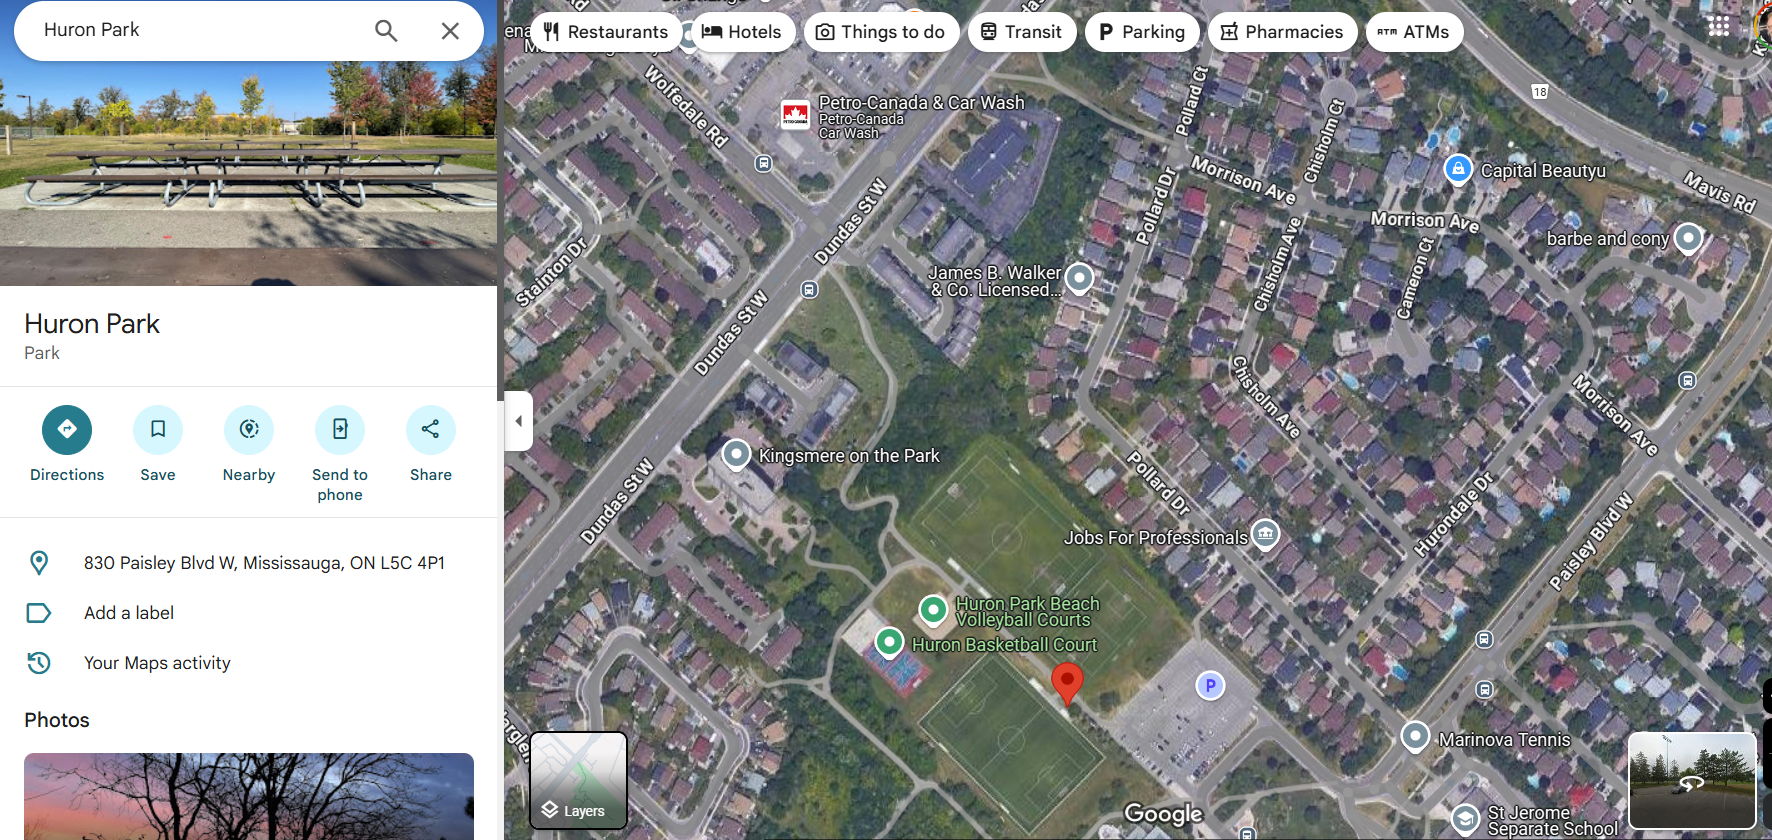Filter map by Restaurants
1772x840 pixels.
click(606, 32)
